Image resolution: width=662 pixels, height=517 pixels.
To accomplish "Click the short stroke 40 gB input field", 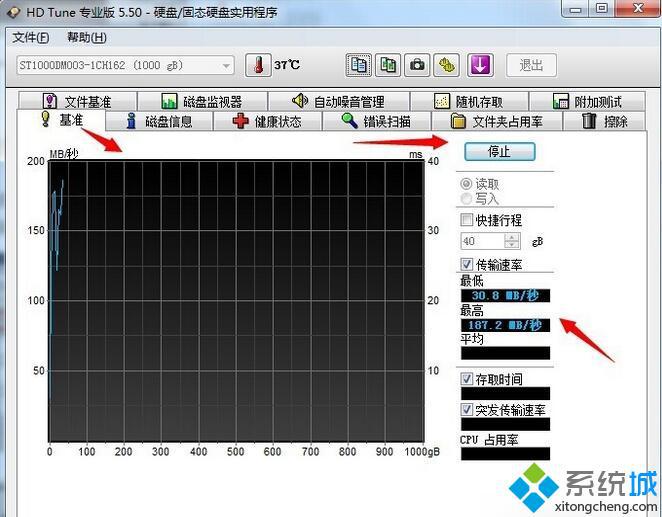I will pos(483,241).
